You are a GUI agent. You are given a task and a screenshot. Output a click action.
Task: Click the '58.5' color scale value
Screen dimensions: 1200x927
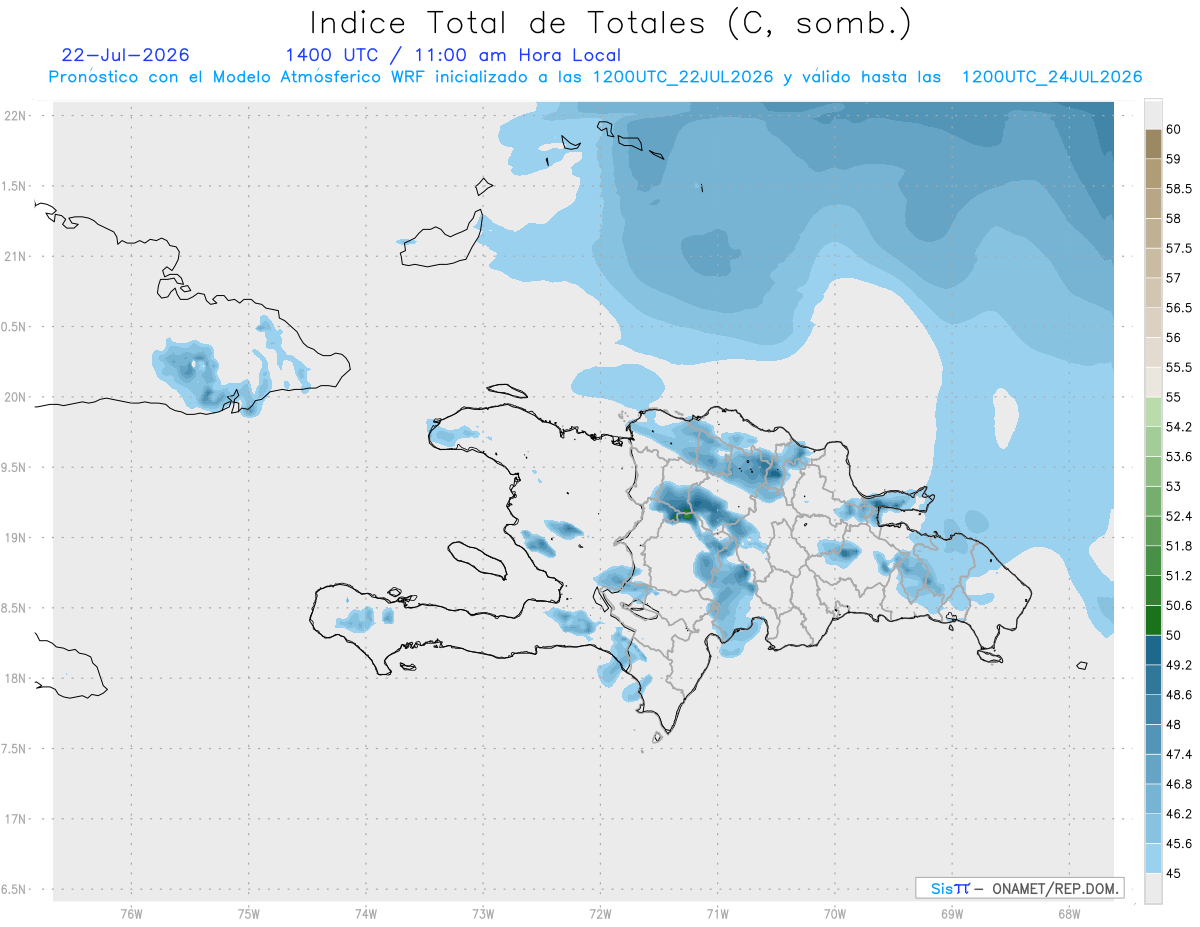tap(1178, 189)
